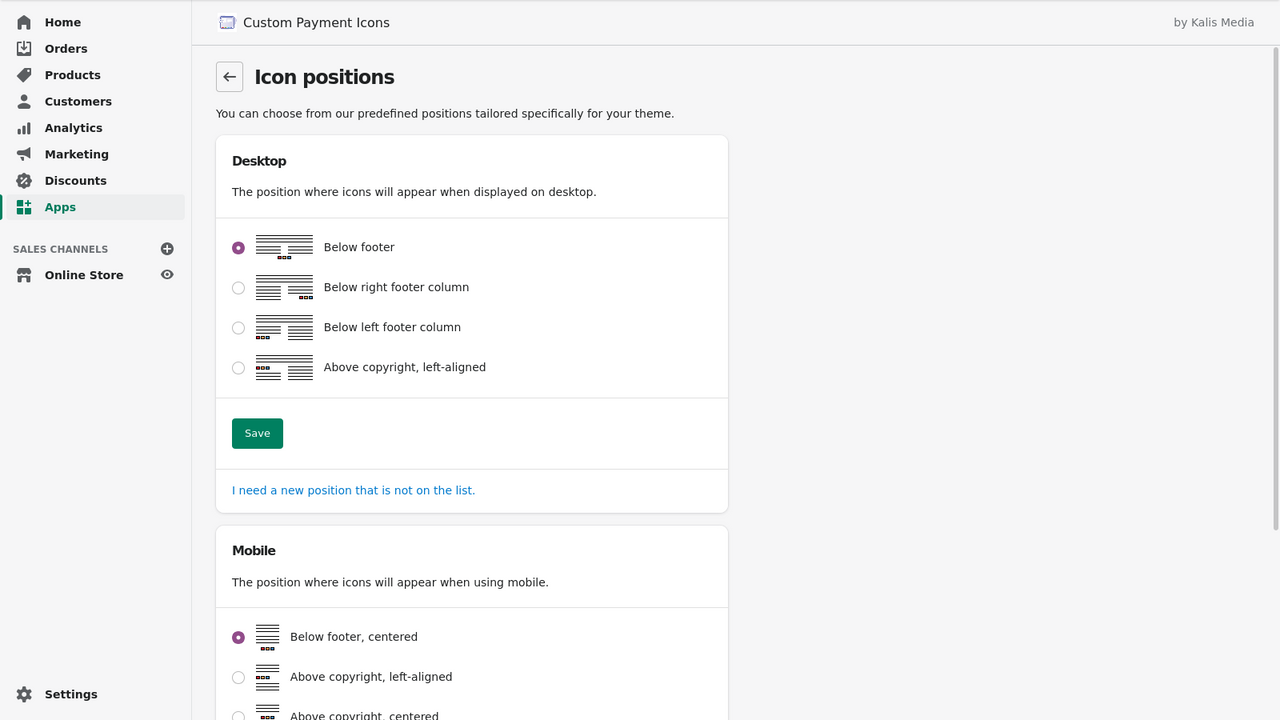
Task: Go back using the arrow button
Action: (x=229, y=76)
